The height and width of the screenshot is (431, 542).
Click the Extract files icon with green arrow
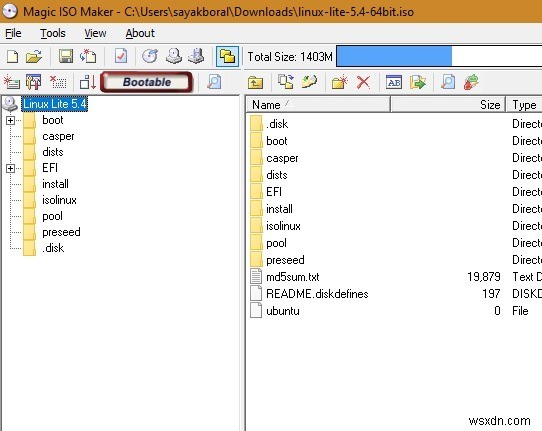(x=418, y=82)
